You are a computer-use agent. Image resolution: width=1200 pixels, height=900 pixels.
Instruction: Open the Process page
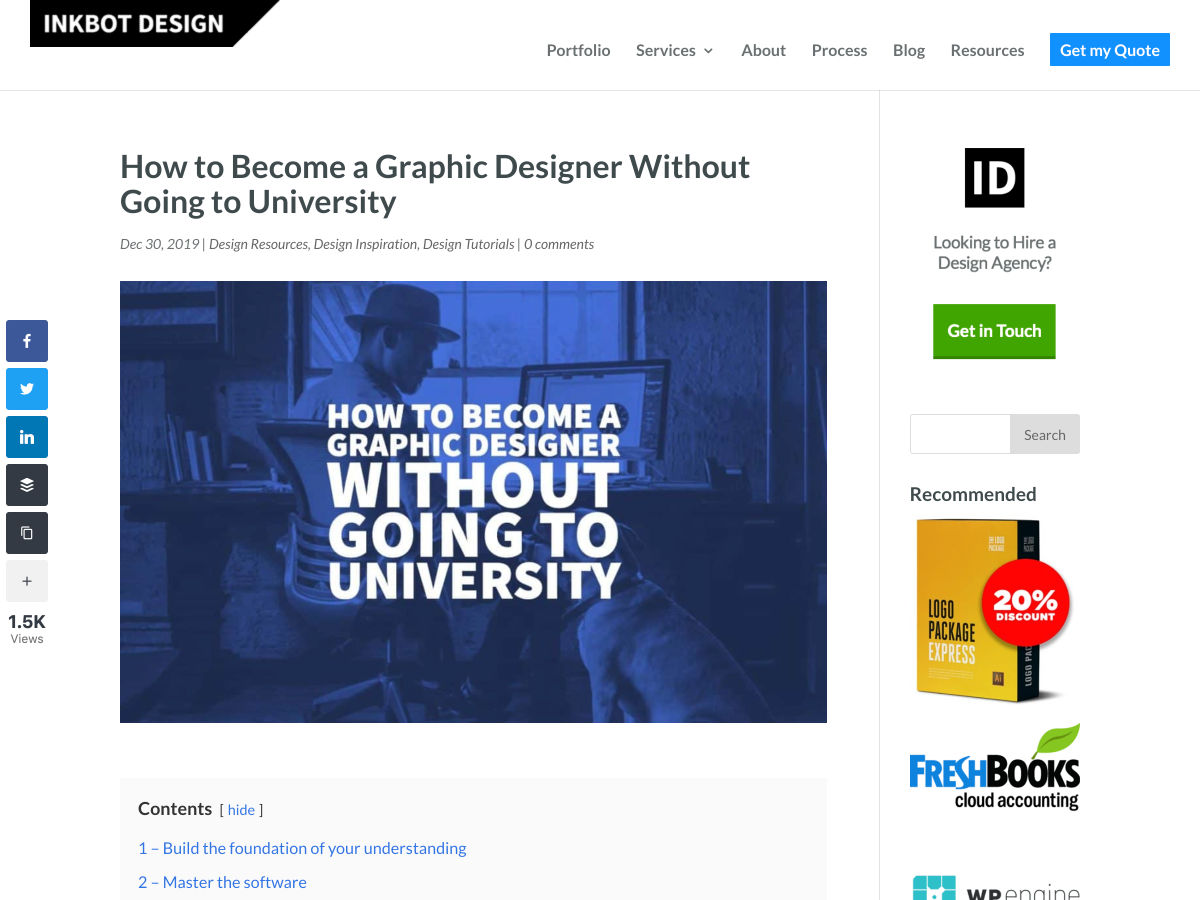pyautogui.click(x=839, y=50)
